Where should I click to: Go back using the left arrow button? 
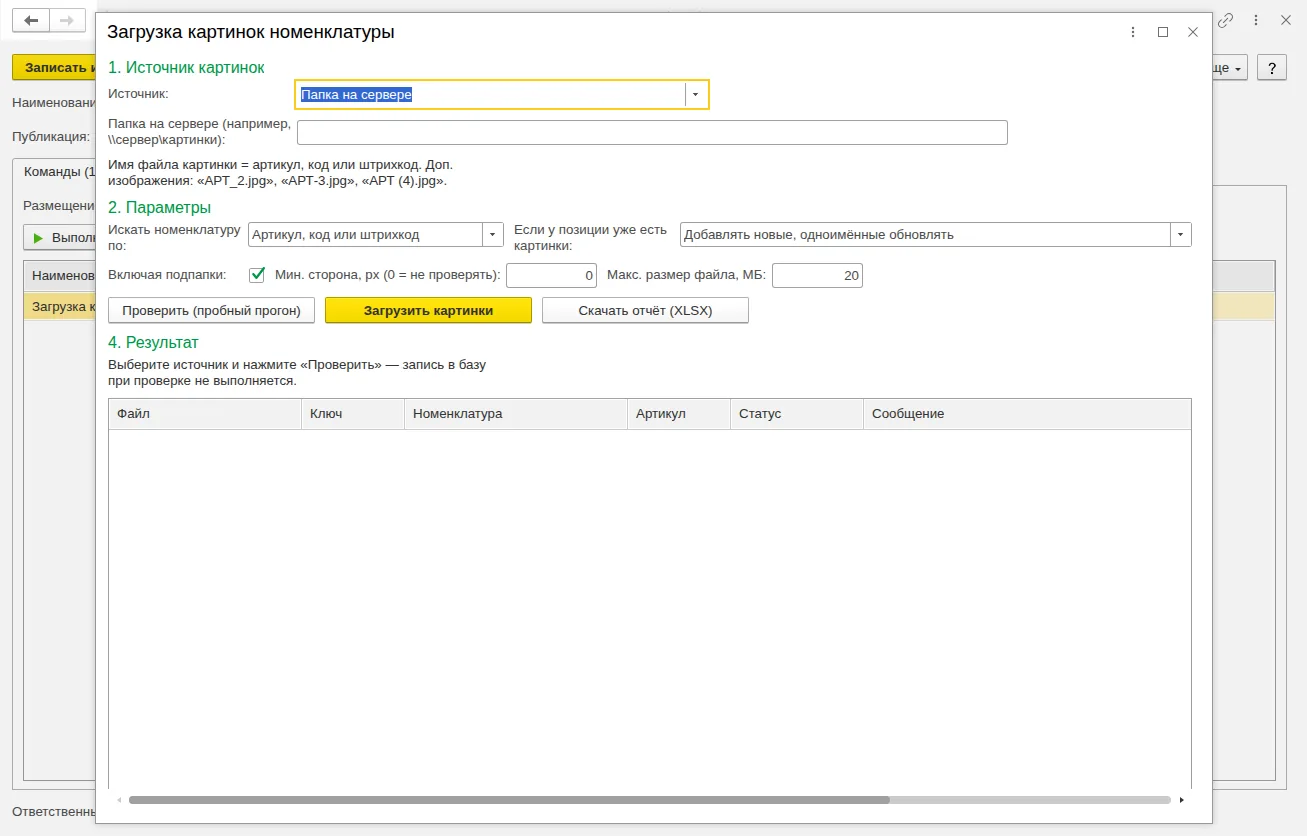[30, 20]
